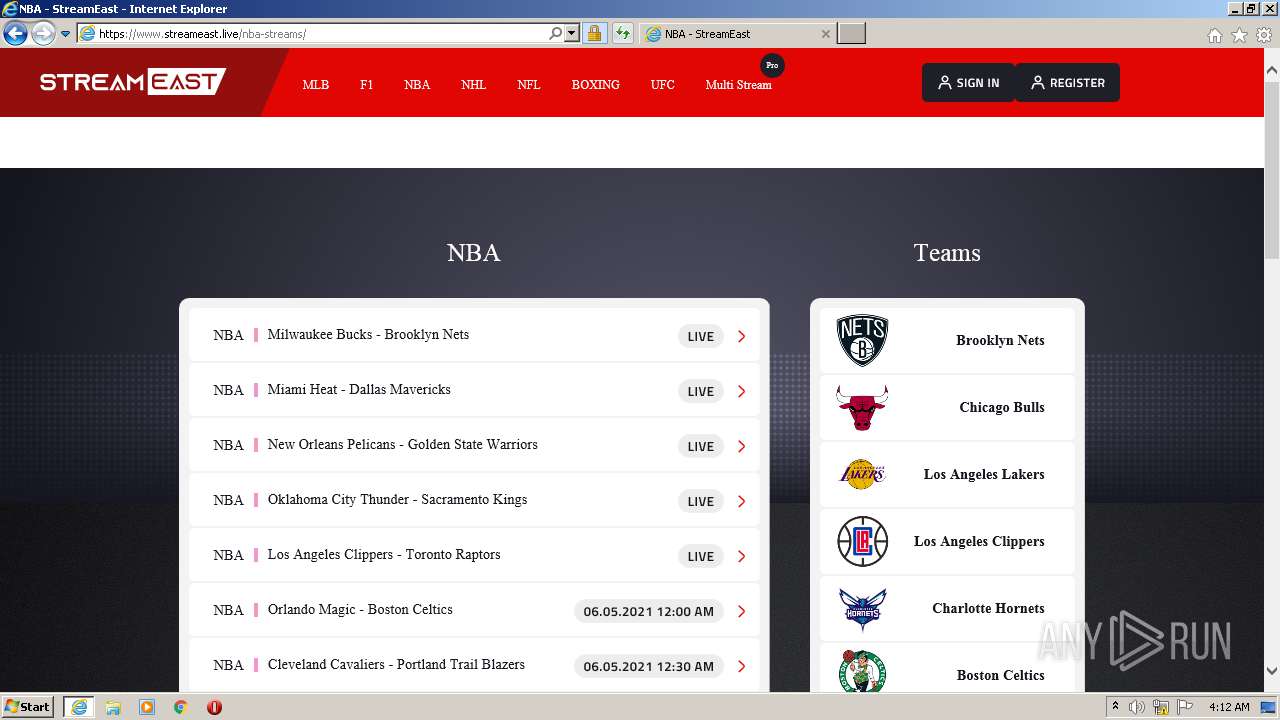Click the volume speaker tray icon

pyautogui.click(x=1137, y=707)
